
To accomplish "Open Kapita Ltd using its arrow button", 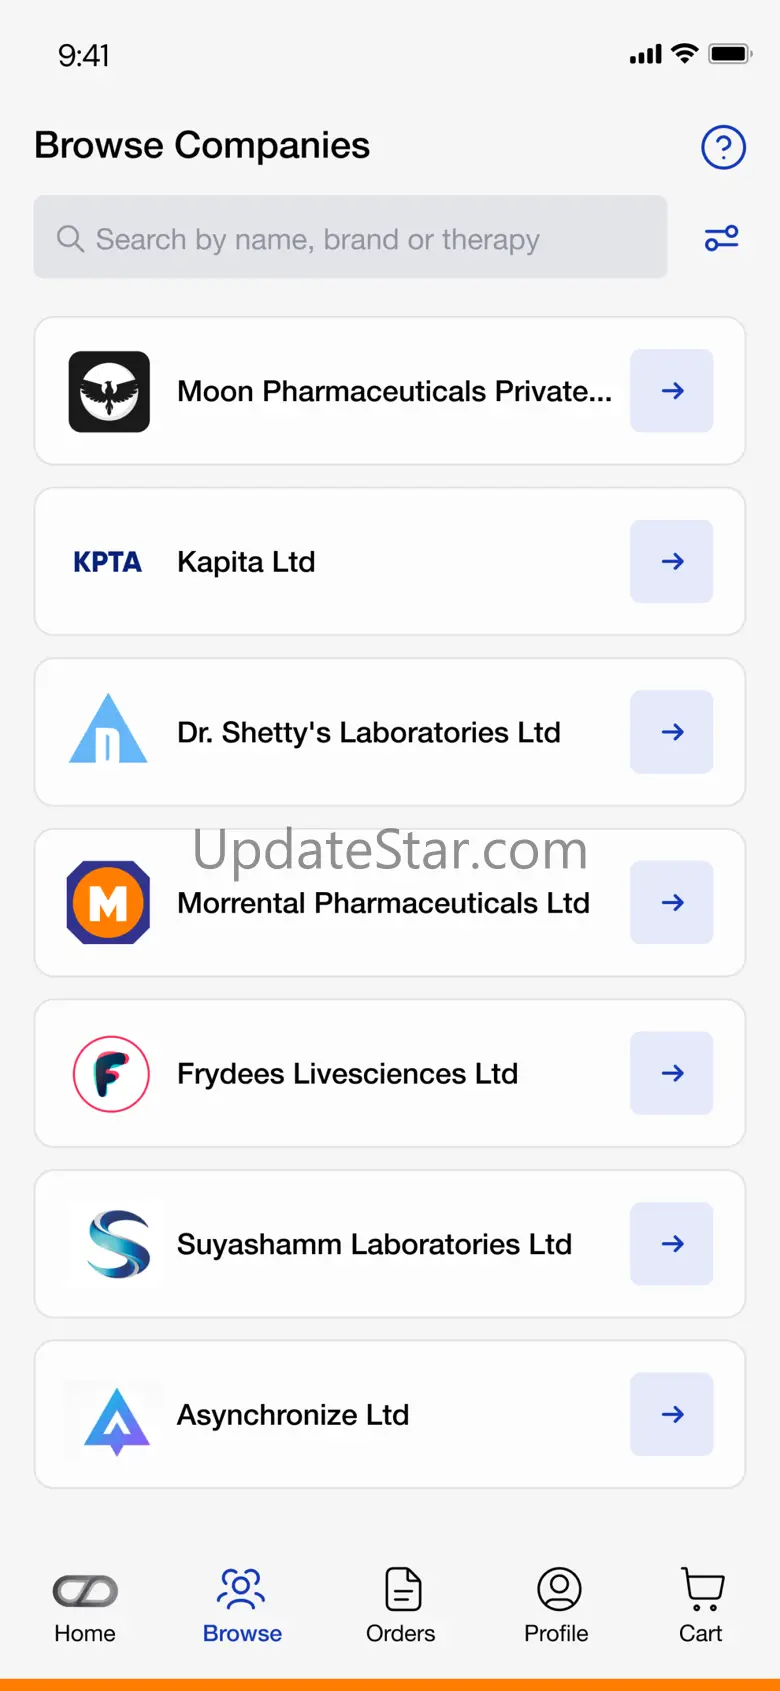I will pos(672,562).
